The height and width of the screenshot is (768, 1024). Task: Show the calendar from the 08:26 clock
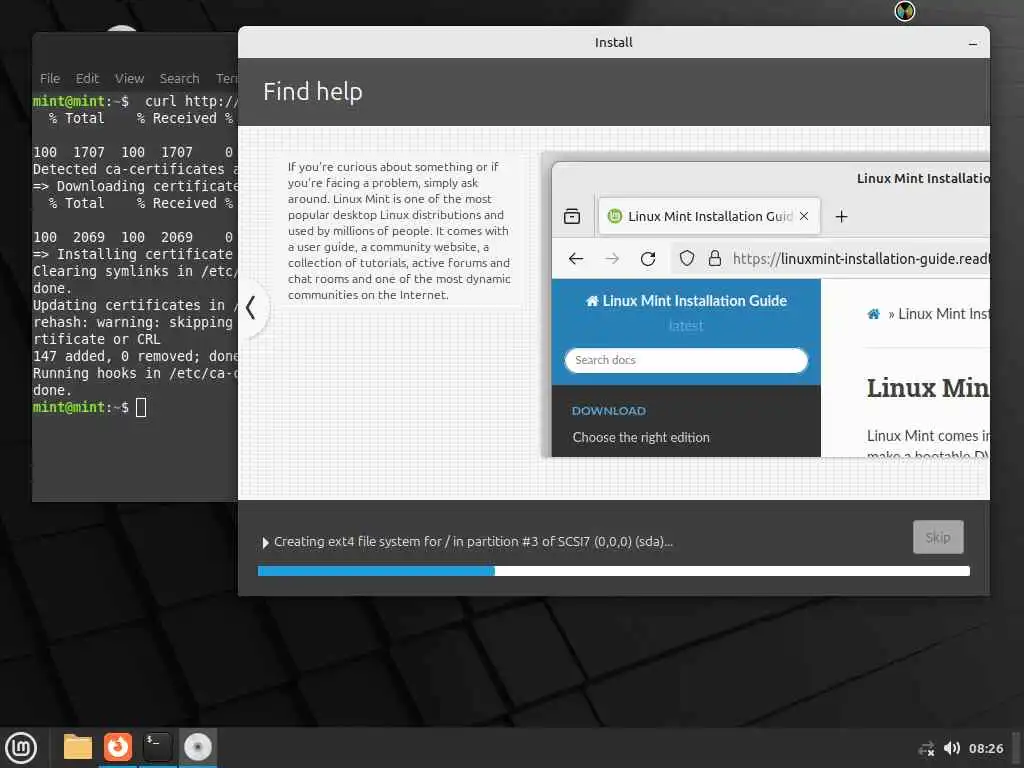[985, 748]
